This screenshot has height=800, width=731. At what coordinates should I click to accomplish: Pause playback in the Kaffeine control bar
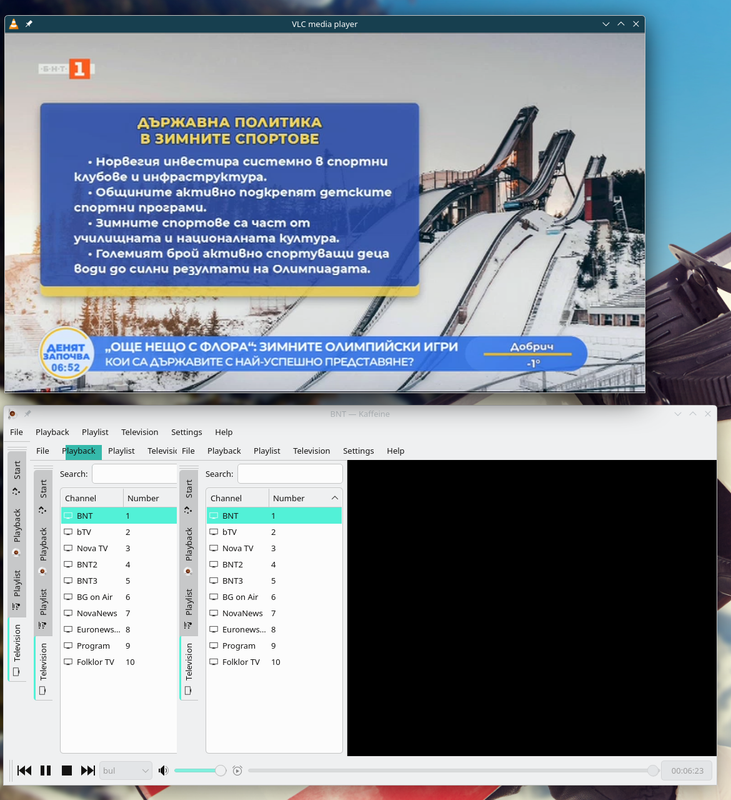[x=45, y=770]
